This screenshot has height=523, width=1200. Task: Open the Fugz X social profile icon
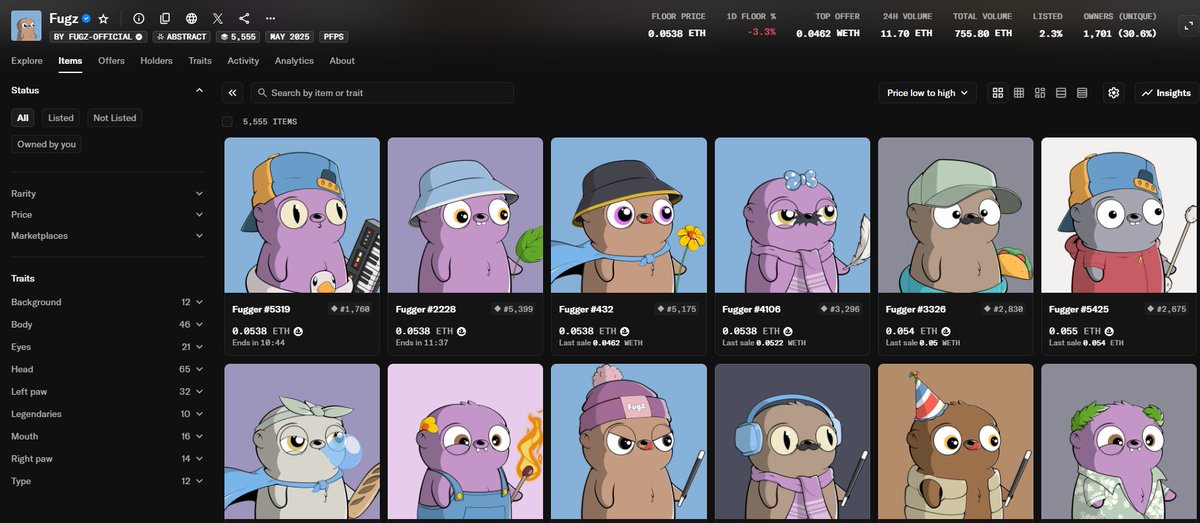pyautogui.click(x=218, y=18)
